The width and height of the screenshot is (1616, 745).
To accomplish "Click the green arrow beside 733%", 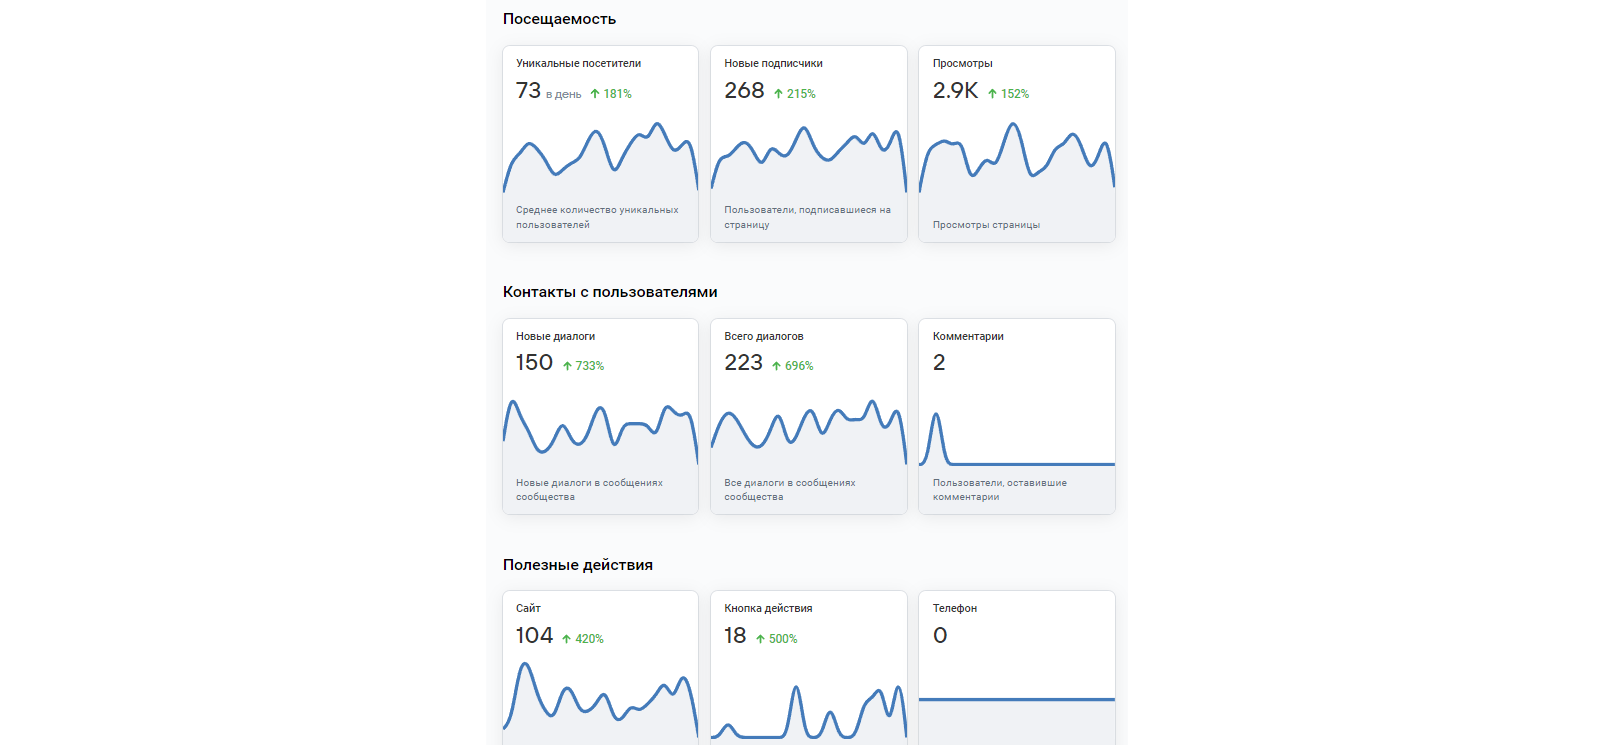I will [x=567, y=366].
